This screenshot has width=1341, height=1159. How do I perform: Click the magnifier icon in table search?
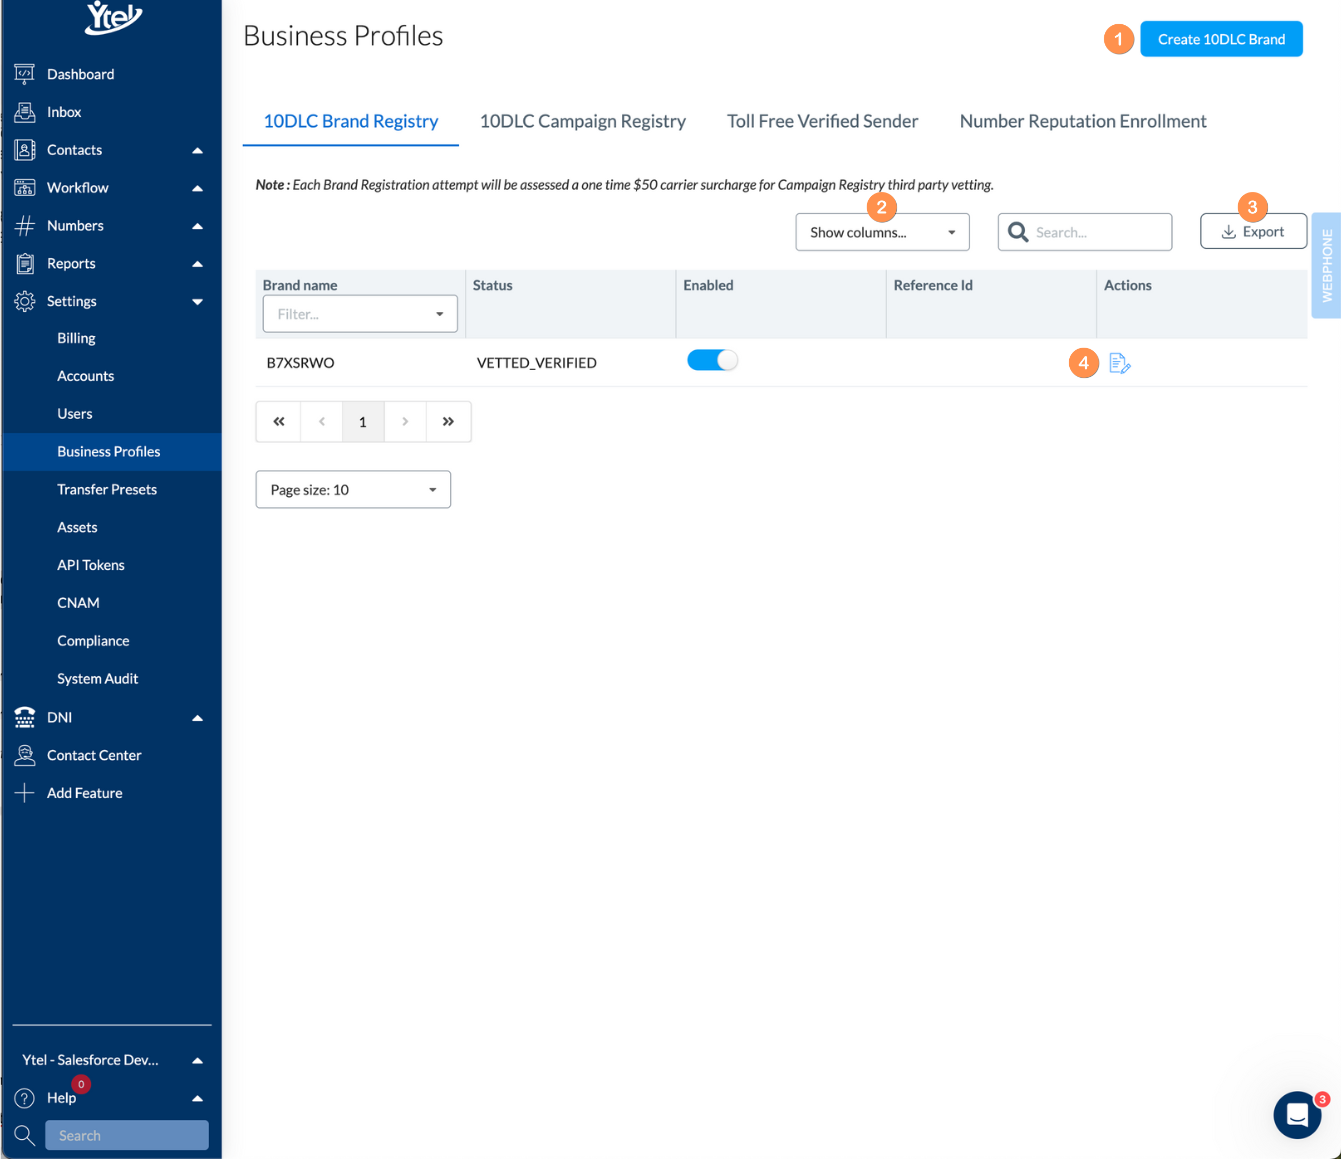pyautogui.click(x=1018, y=232)
